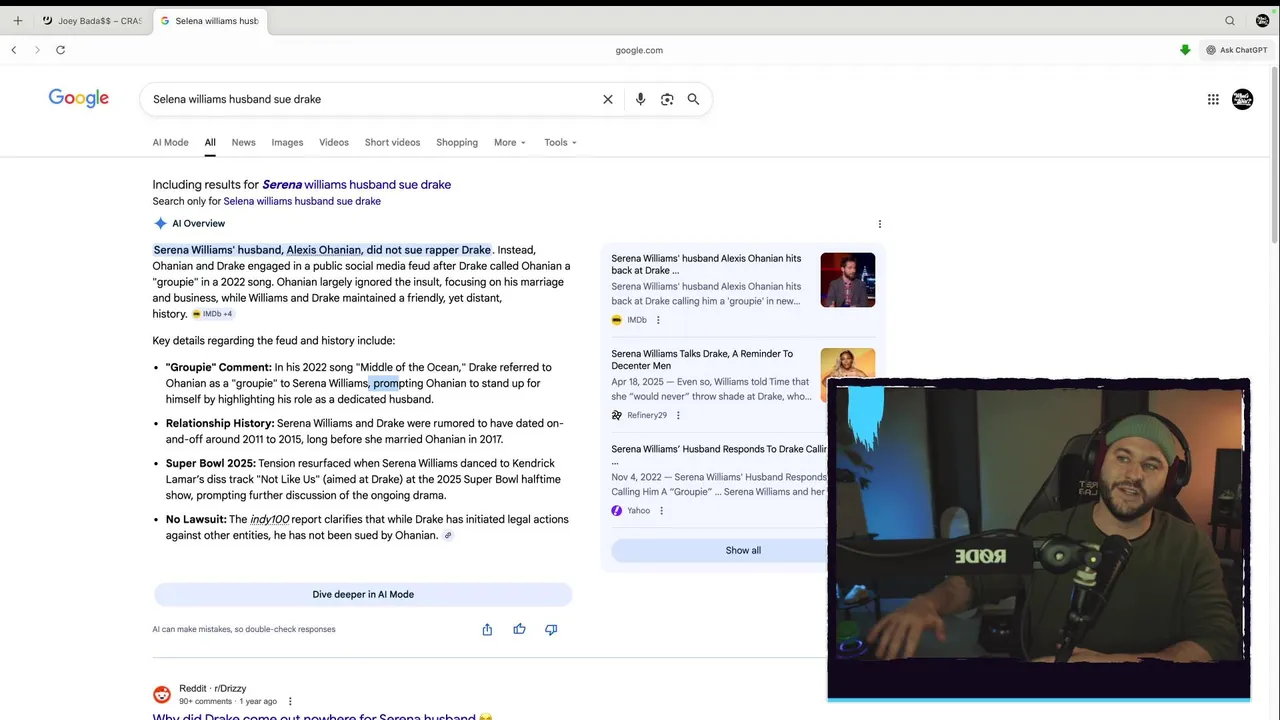
Task: Click the 'Groupie' Comment: heading text
Action: pyautogui.click(x=218, y=367)
